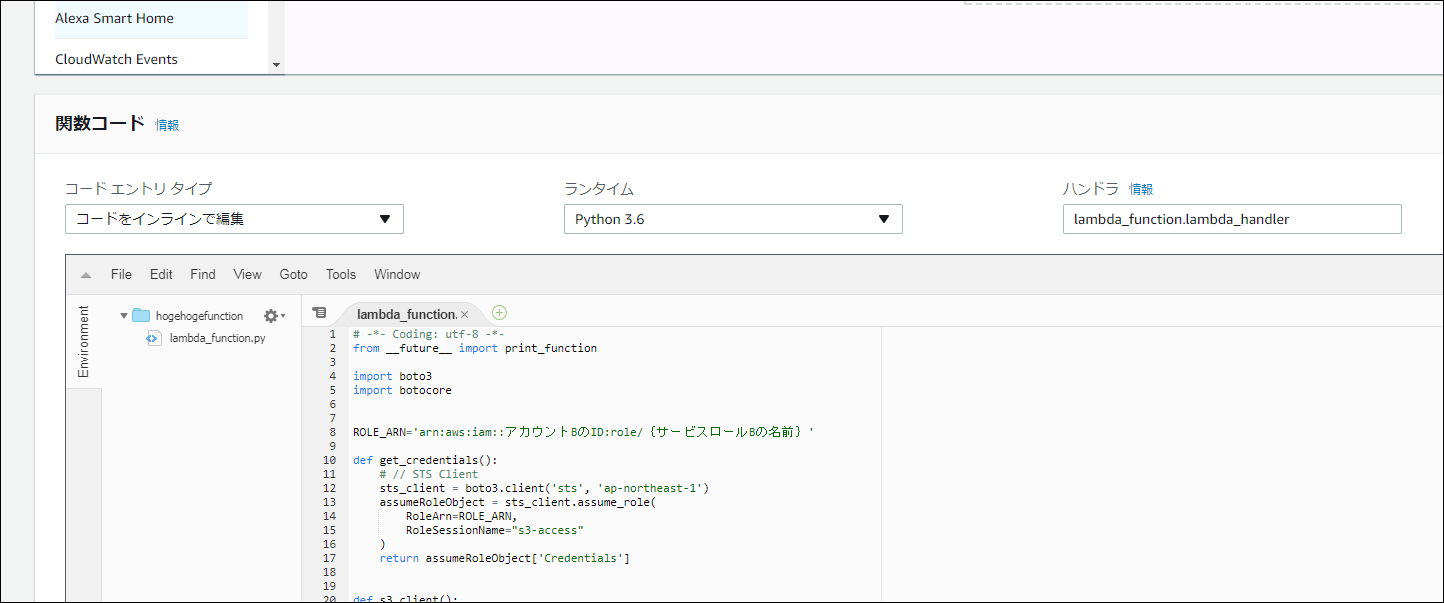Collapse the editor menu bar via triangle arrow

click(x=86, y=274)
